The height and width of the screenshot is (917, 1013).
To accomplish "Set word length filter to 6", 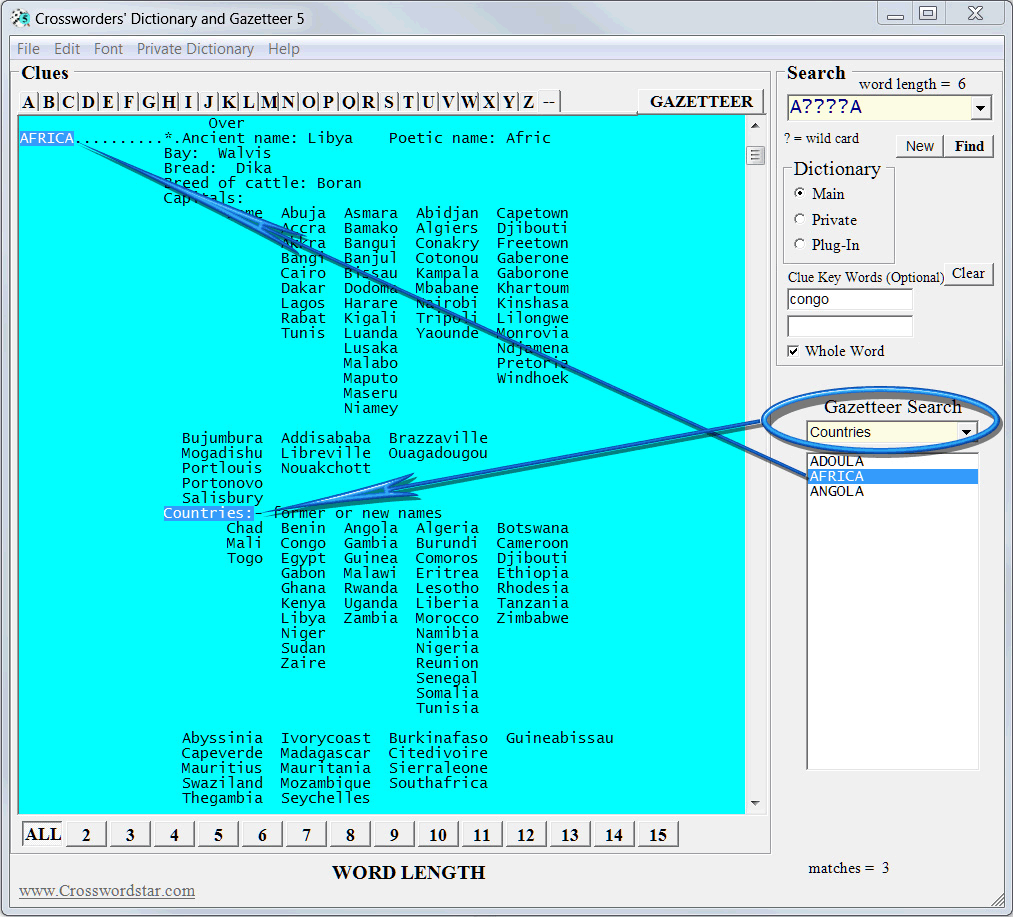I will (x=262, y=835).
